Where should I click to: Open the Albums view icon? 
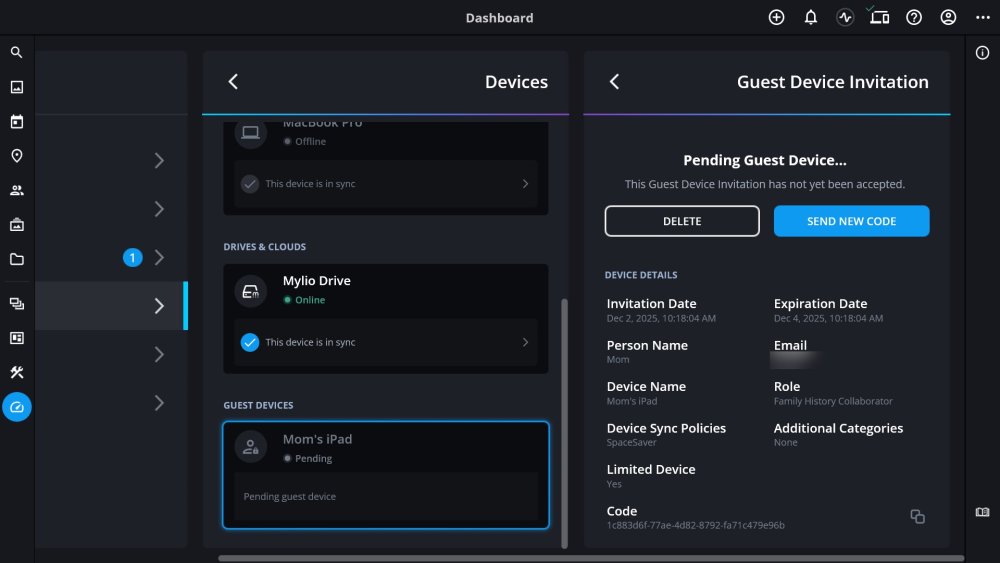coord(17,224)
